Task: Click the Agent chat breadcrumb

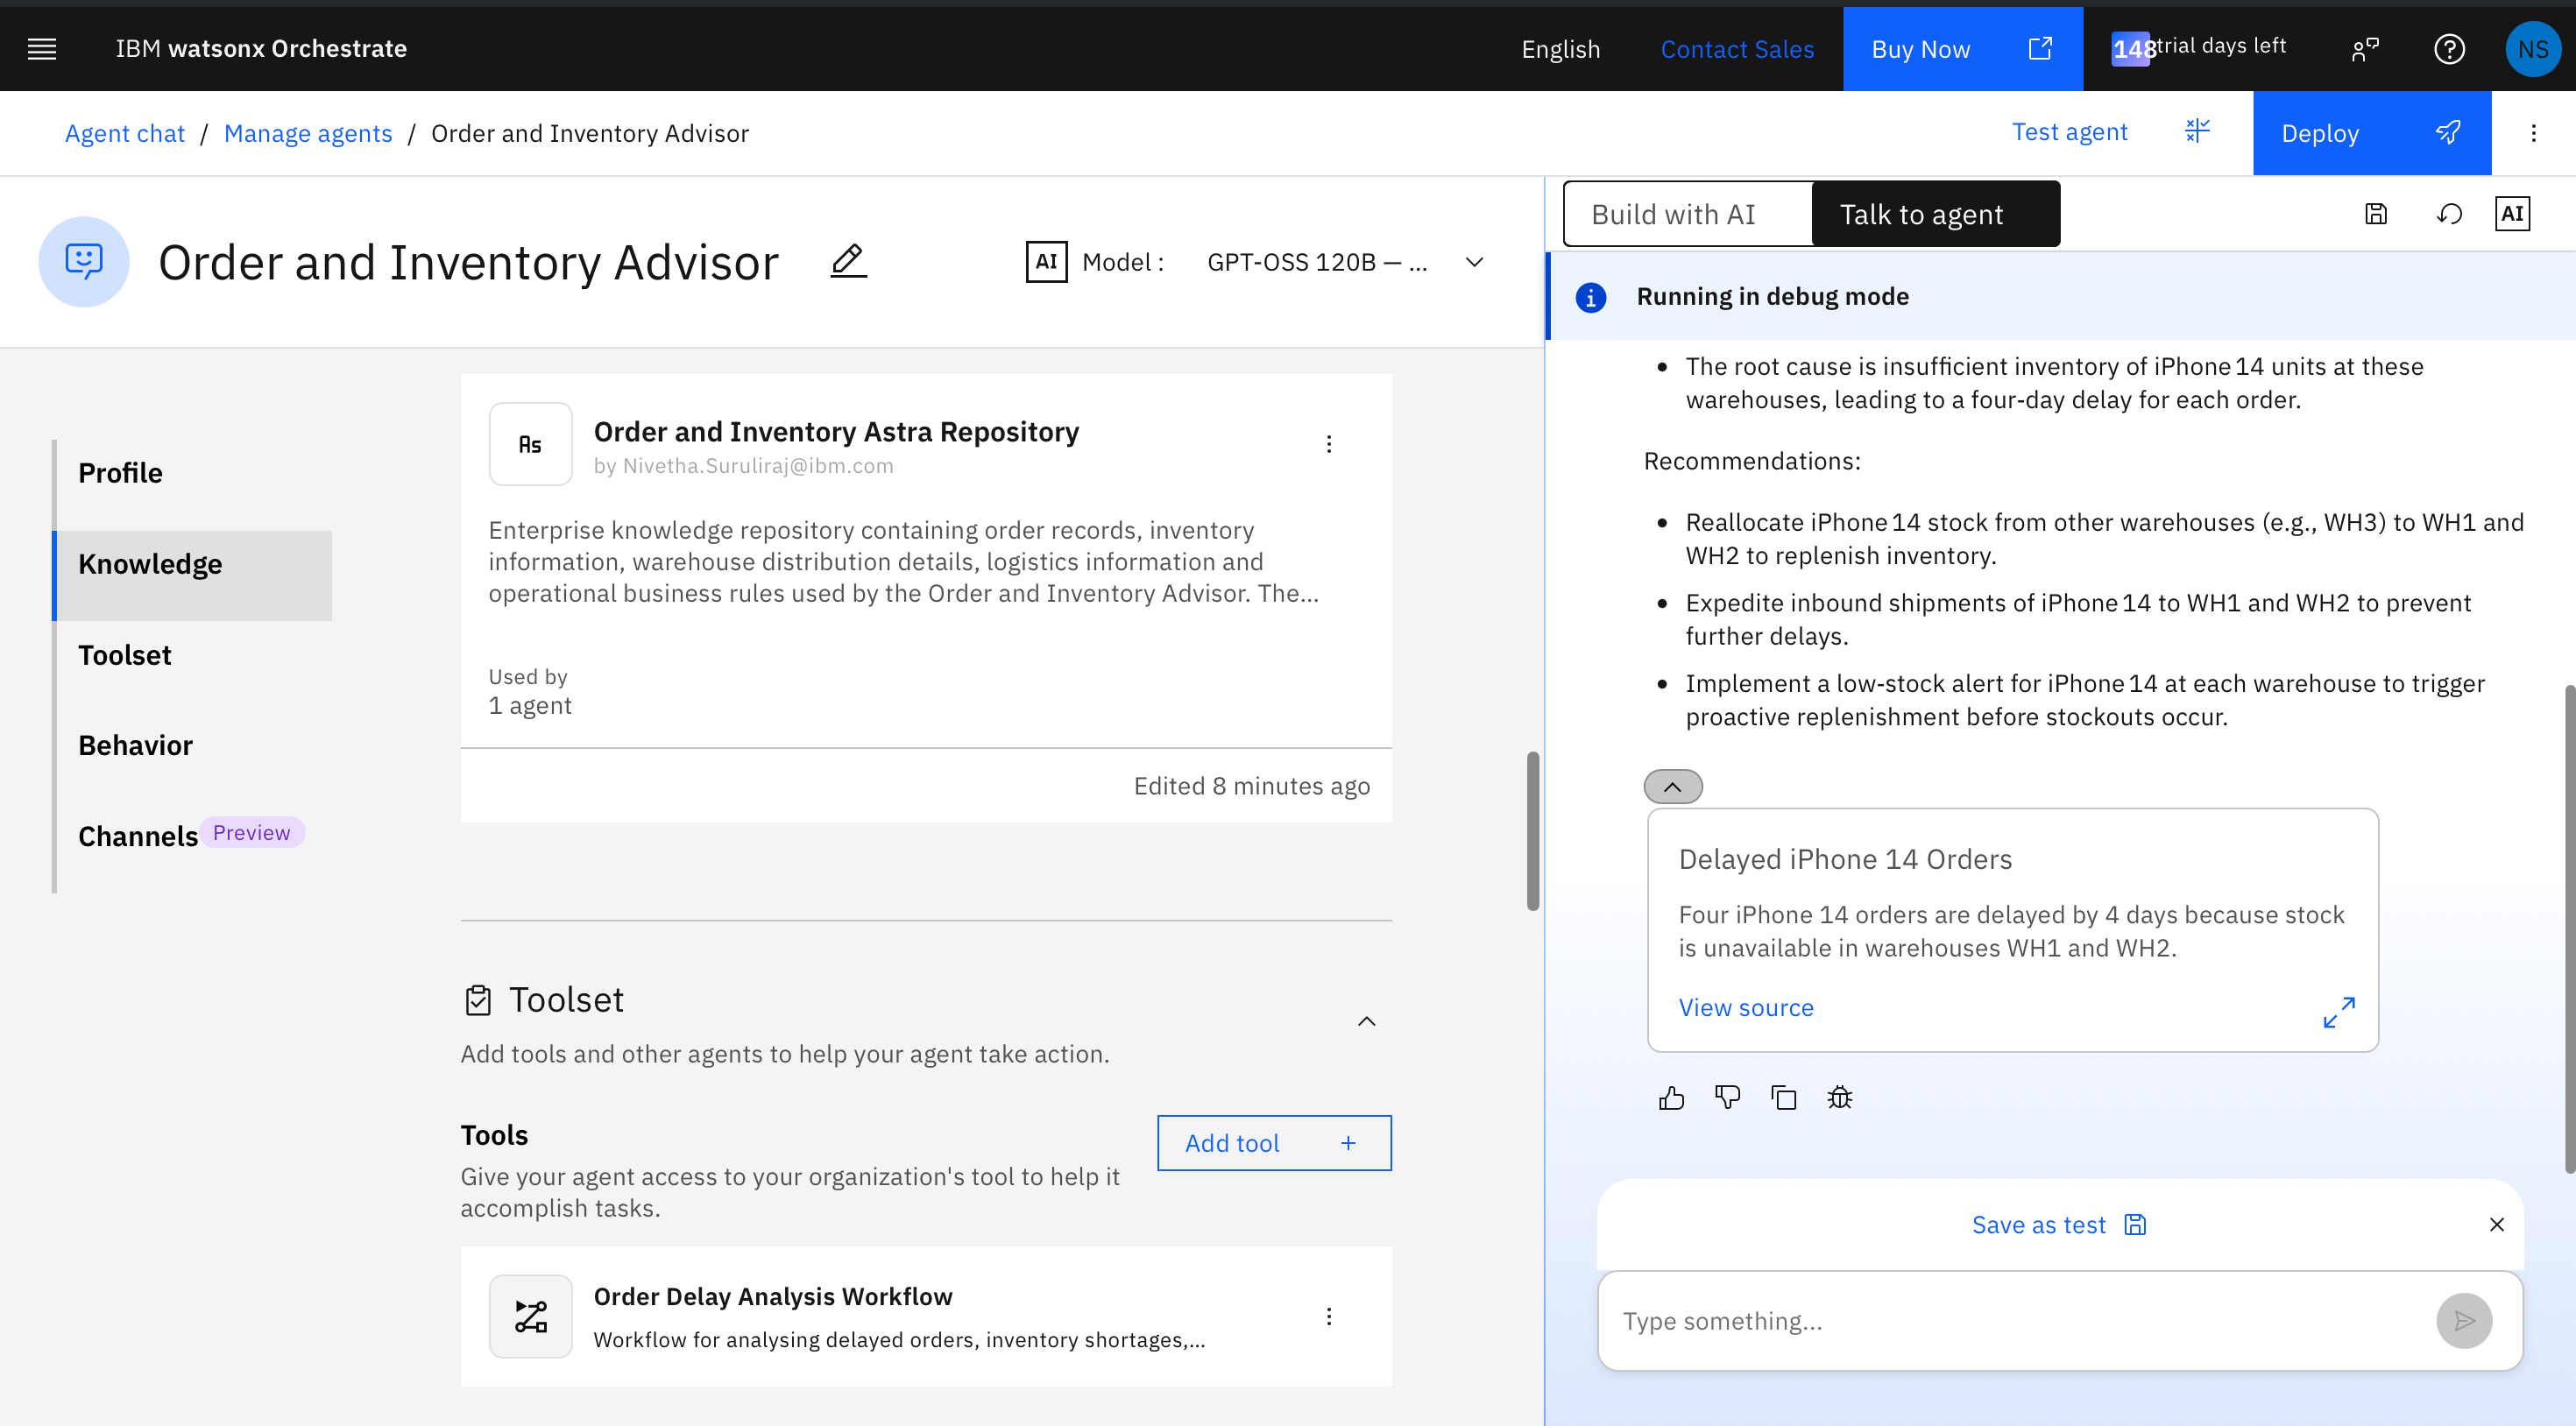Action: pyautogui.click(x=125, y=133)
